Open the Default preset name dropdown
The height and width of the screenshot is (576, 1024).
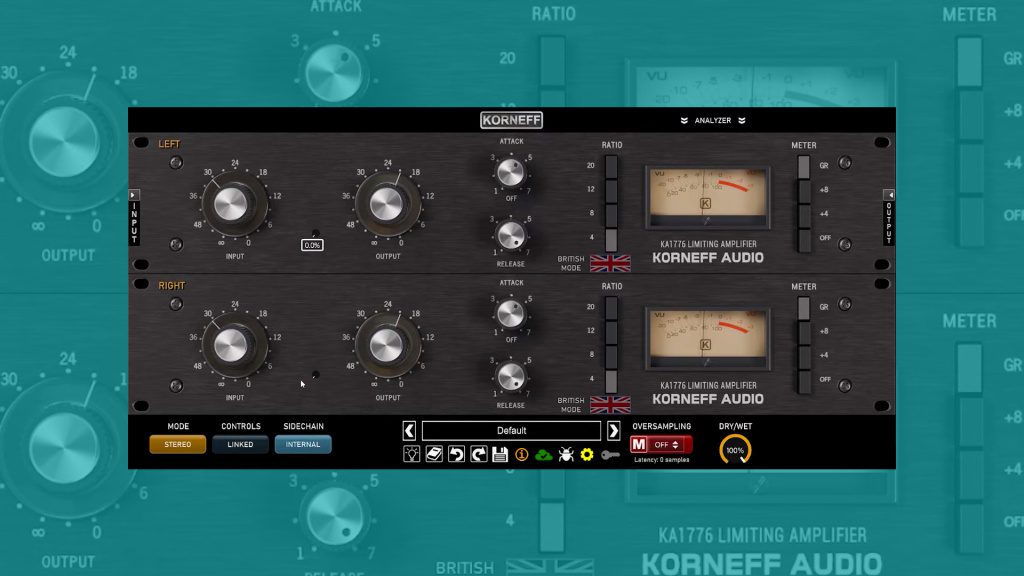(x=511, y=430)
